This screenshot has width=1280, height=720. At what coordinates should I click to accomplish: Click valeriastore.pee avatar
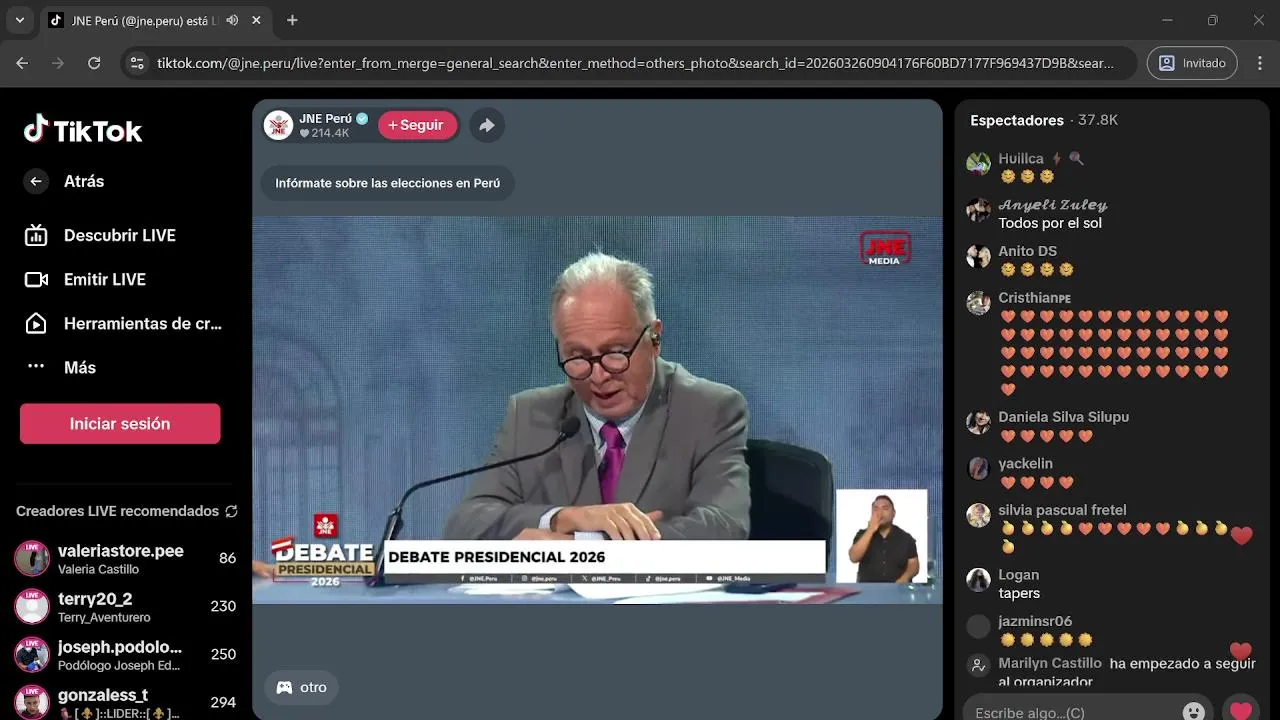point(32,559)
